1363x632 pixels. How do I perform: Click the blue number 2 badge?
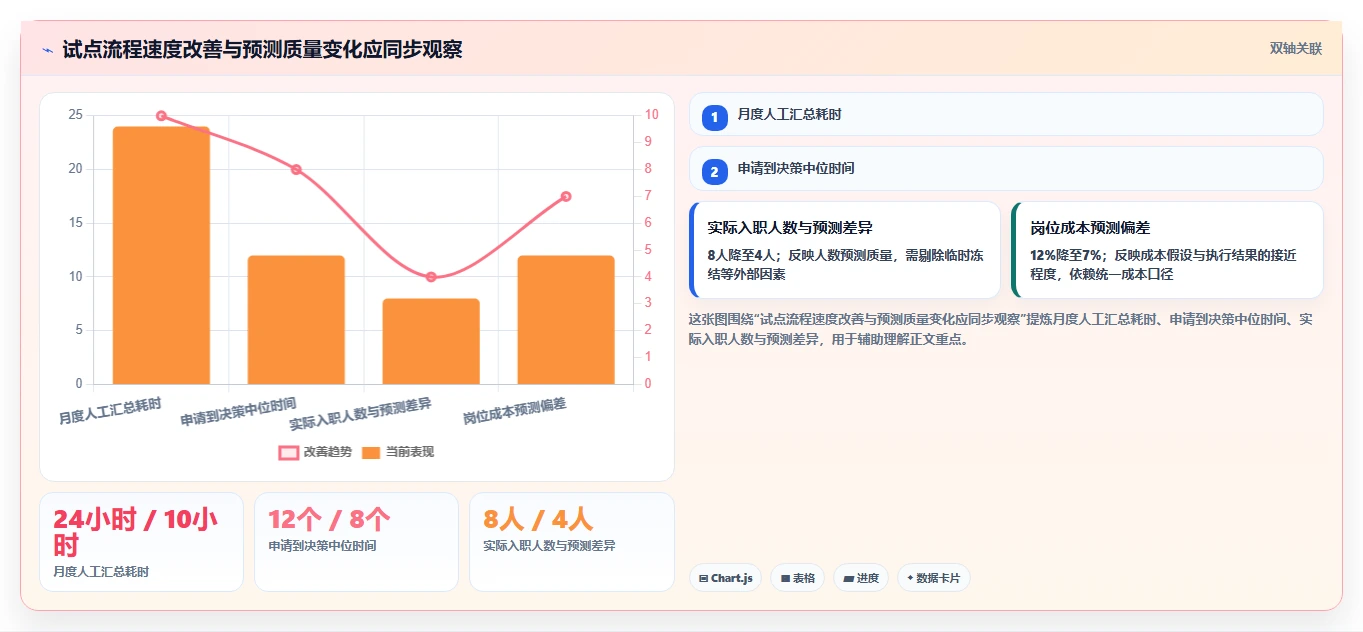click(x=714, y=172)
